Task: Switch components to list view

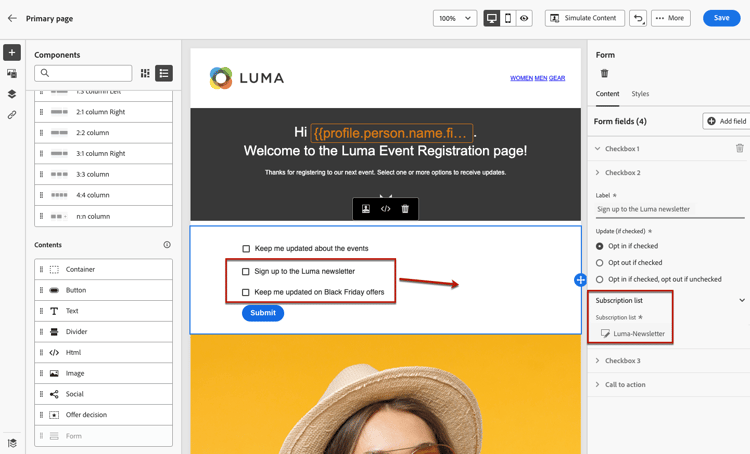Action: [164, 73]
